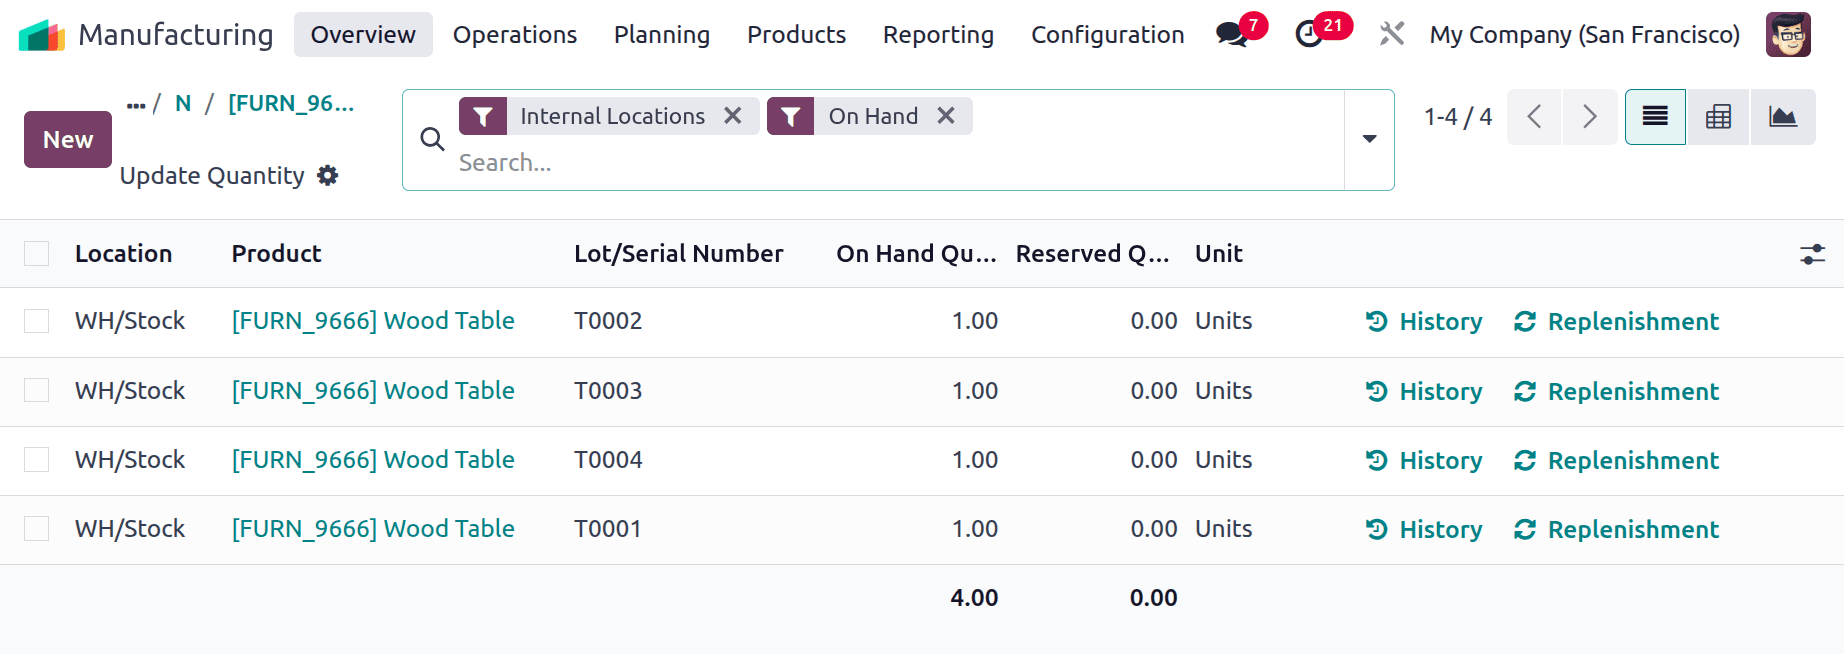The height and width of the screenshot is (654, 1844).
Task: Open Replenishment for lot T0001
Action: (x=1616, y=530)
